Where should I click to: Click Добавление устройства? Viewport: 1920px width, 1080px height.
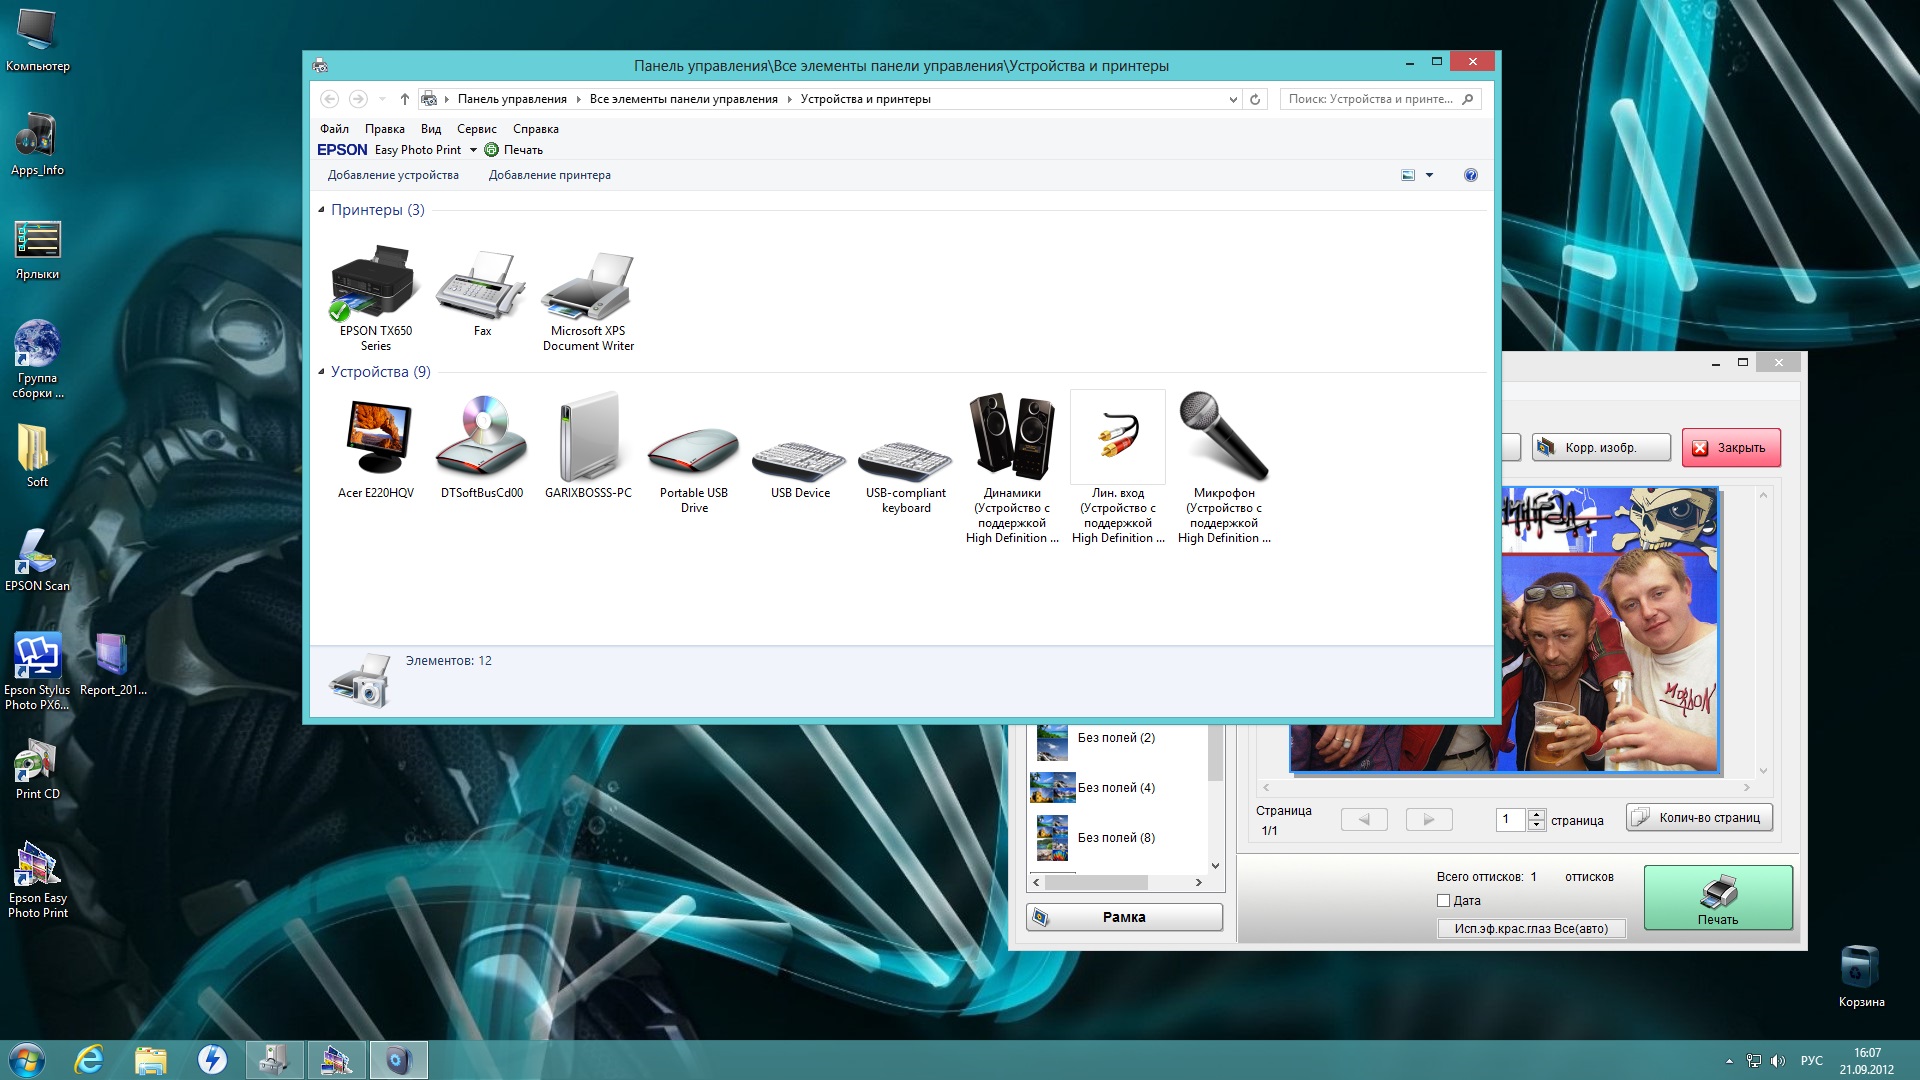393,175
